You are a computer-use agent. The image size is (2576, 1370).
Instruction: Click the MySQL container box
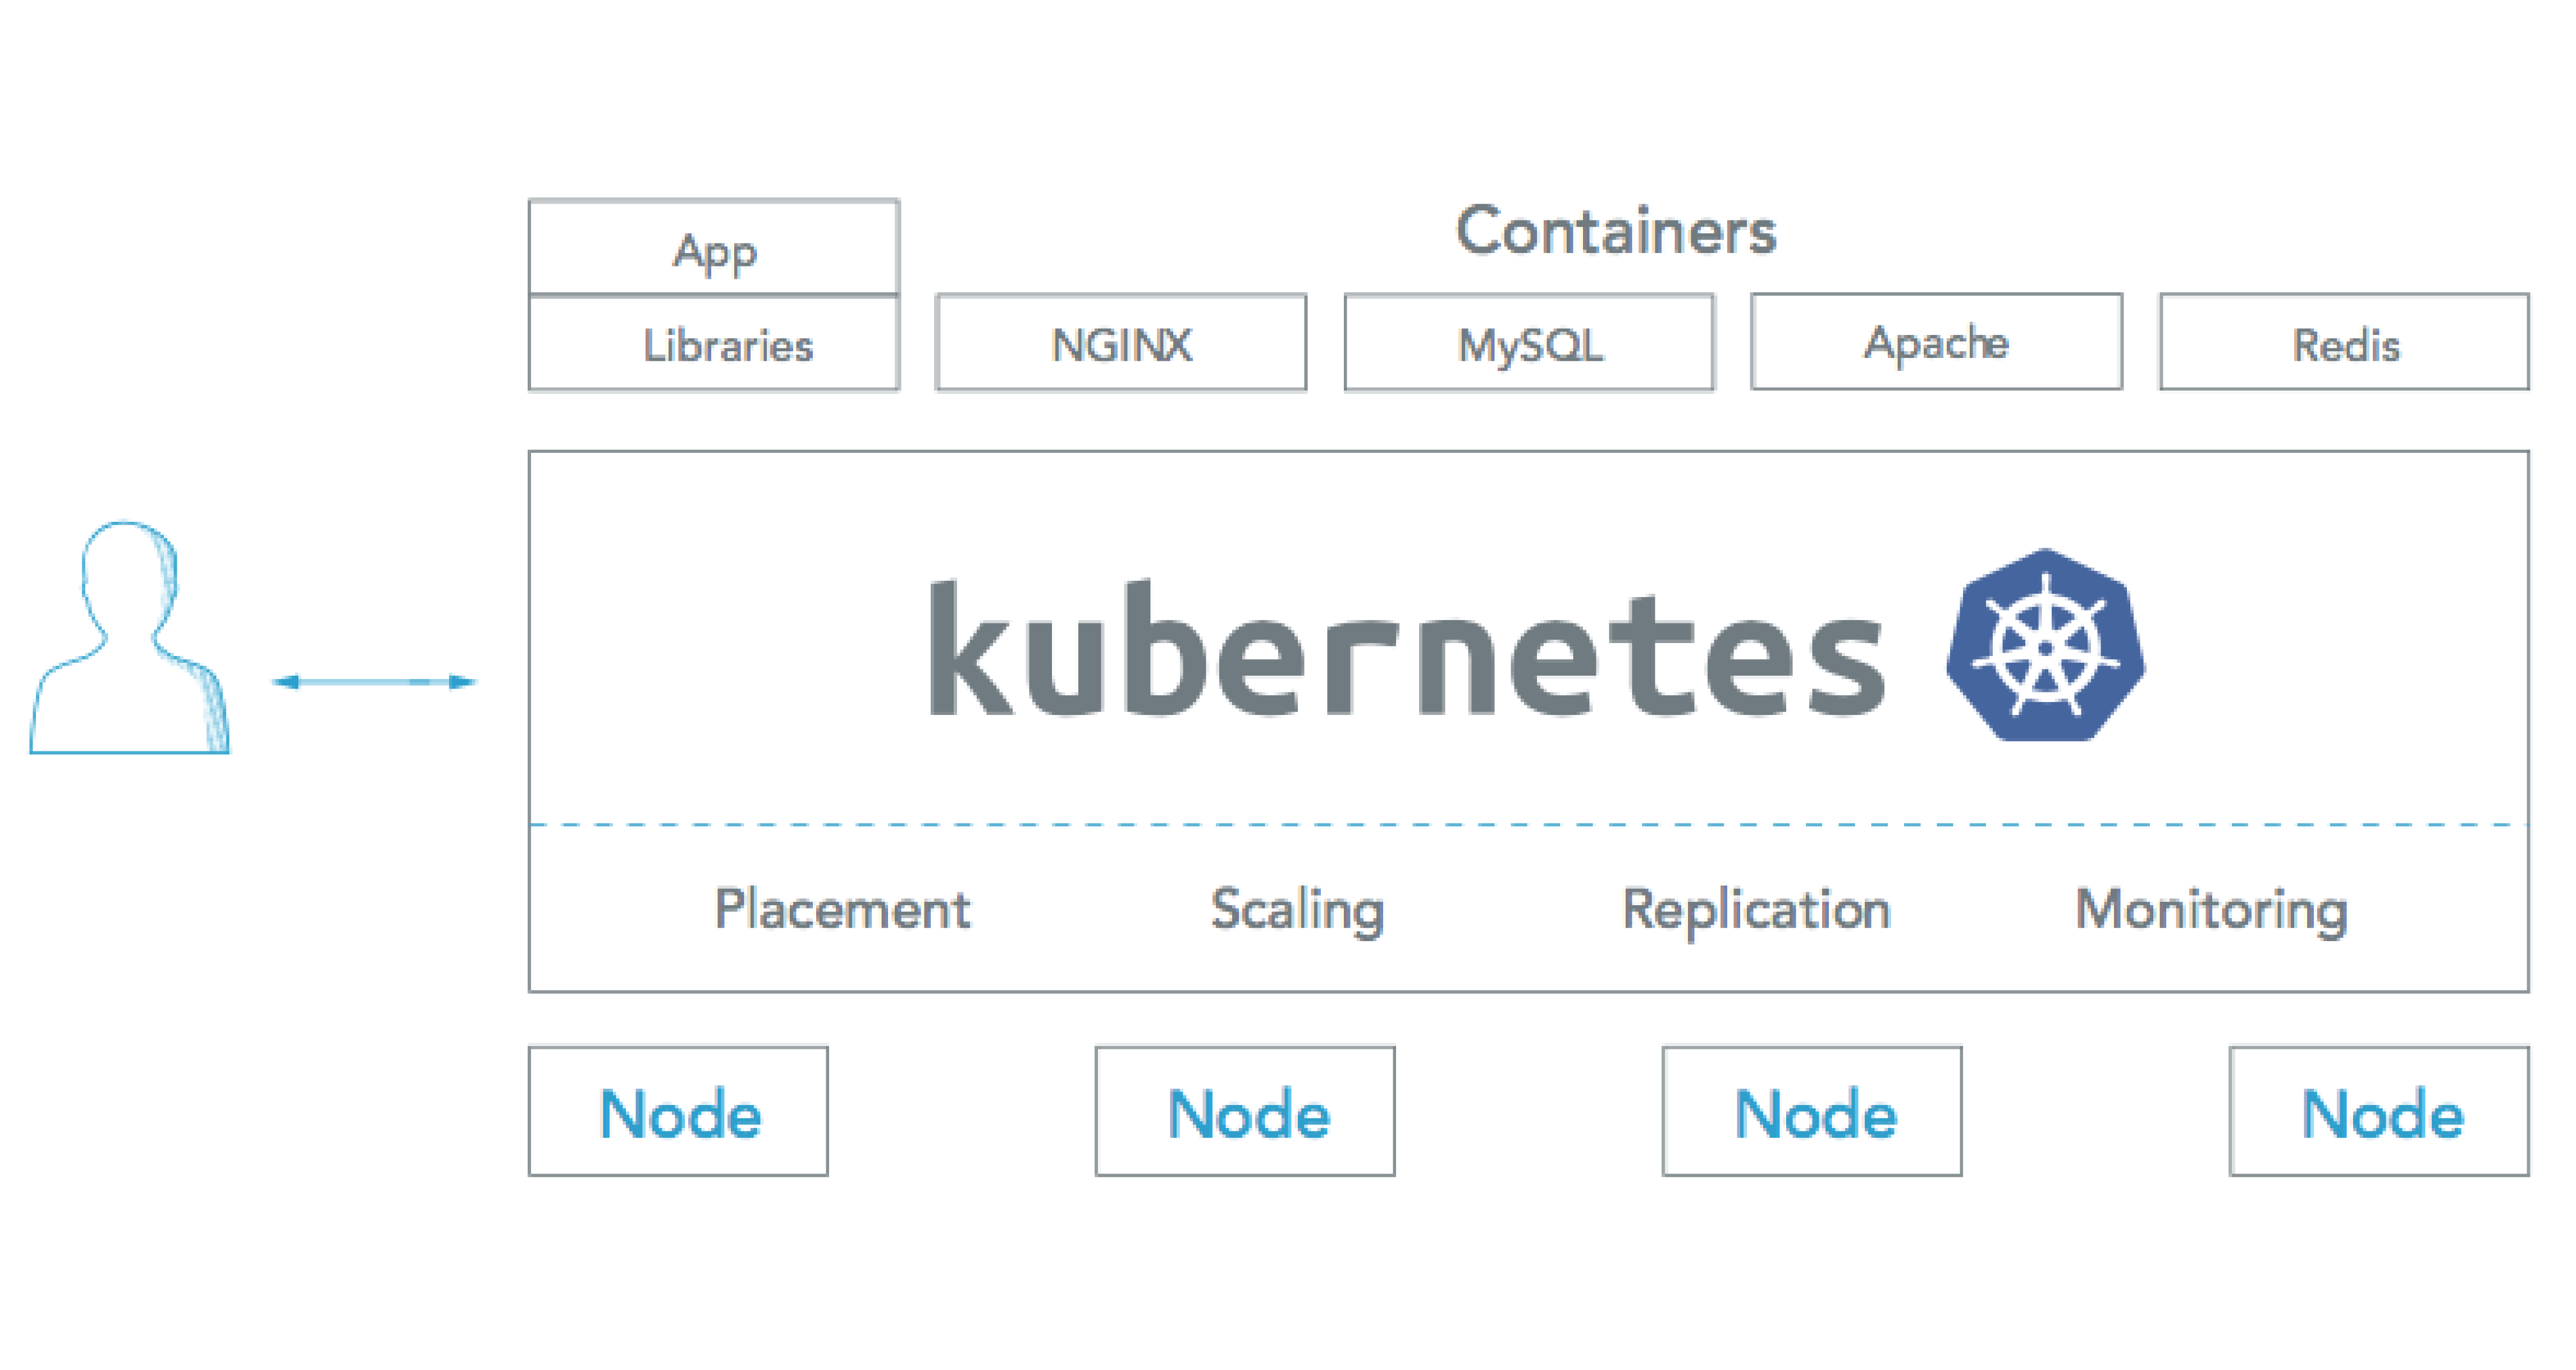tap(1529, 343)
